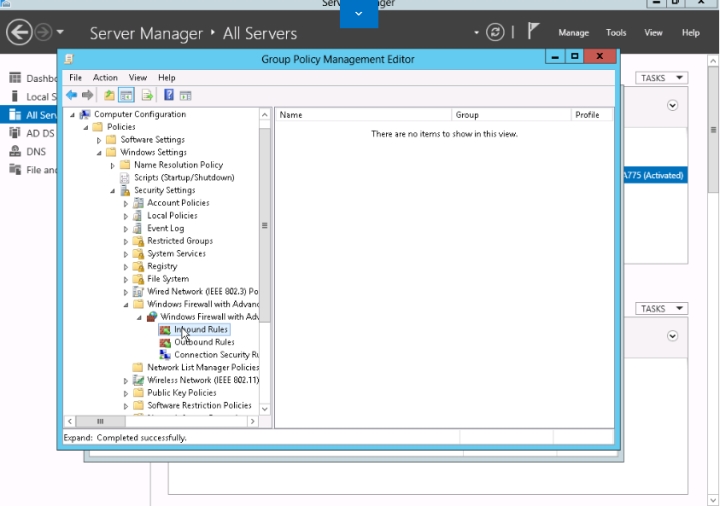Screen dimensions: 720x506
Task: Click the Server Manager refresh icon
Action: 495,33
